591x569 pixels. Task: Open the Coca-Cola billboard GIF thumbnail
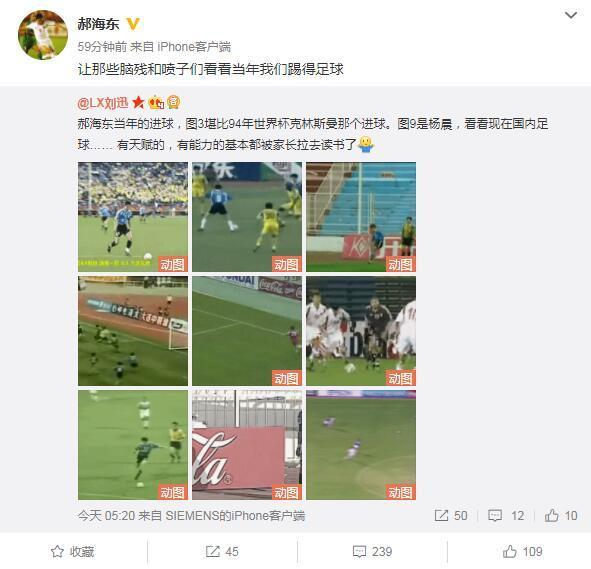coord(247,445)
